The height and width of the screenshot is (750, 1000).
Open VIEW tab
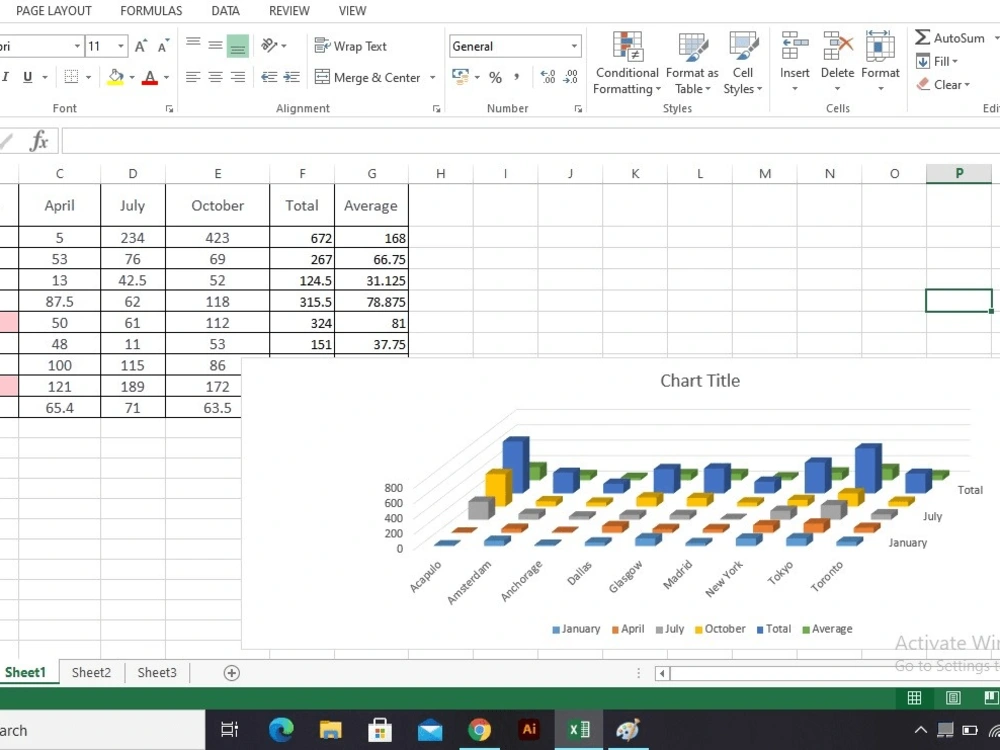click(352, 11)
